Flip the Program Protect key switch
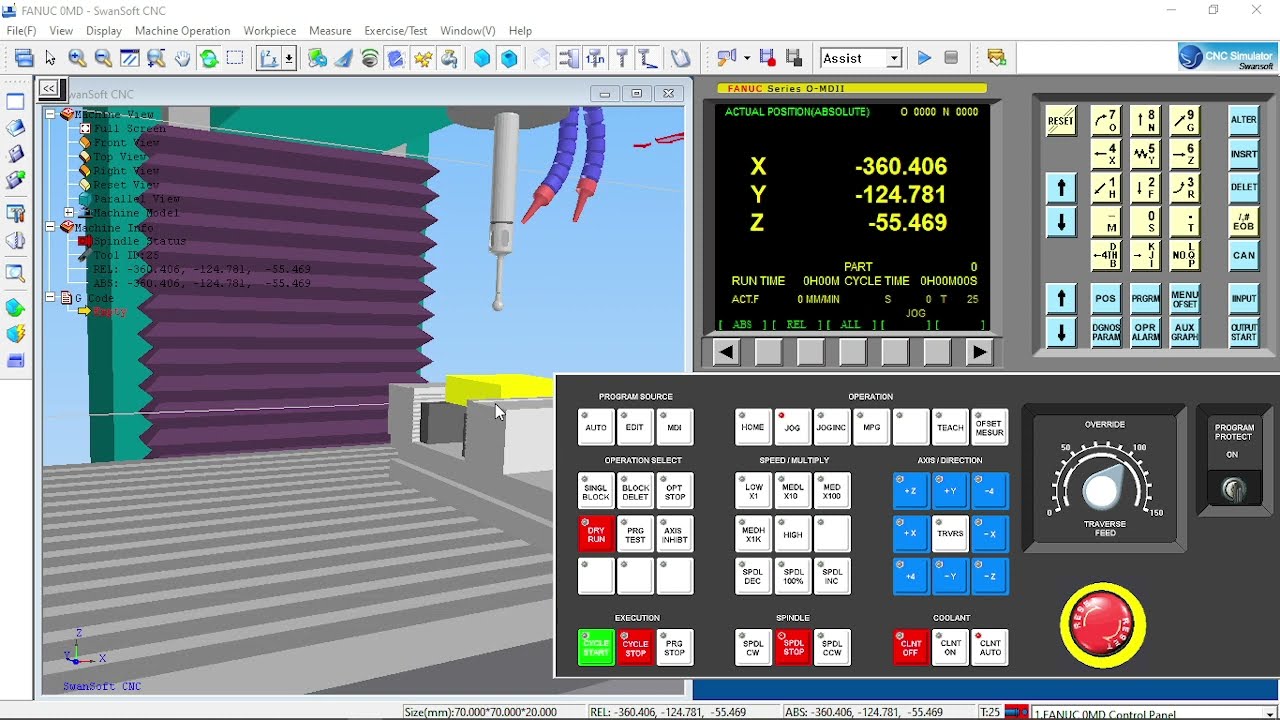 click(x=1233, y=489)
